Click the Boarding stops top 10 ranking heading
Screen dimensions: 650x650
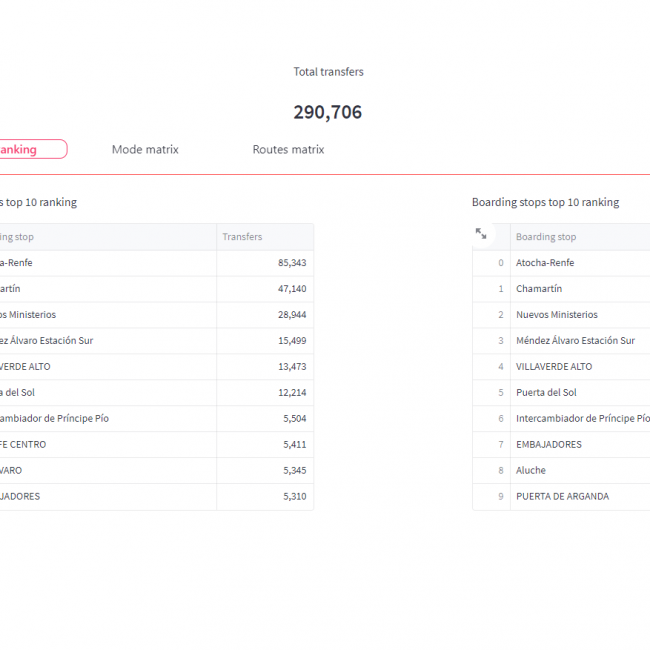pos(545,202)
